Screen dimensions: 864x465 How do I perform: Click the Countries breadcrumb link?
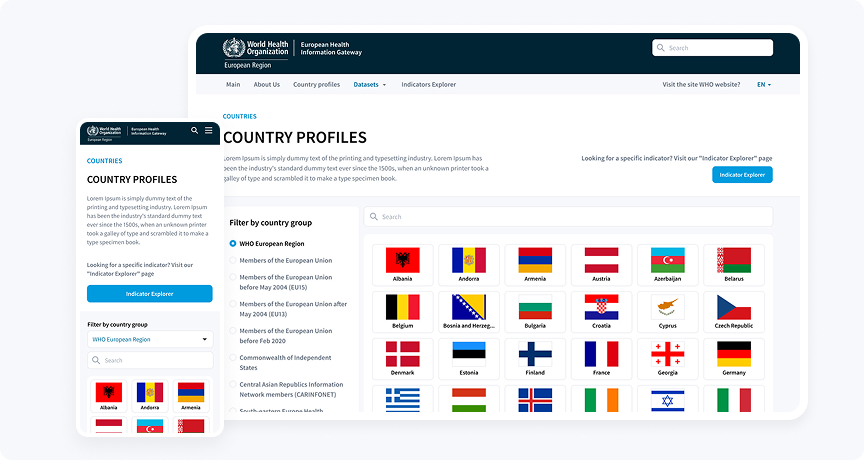coord(239,116)
